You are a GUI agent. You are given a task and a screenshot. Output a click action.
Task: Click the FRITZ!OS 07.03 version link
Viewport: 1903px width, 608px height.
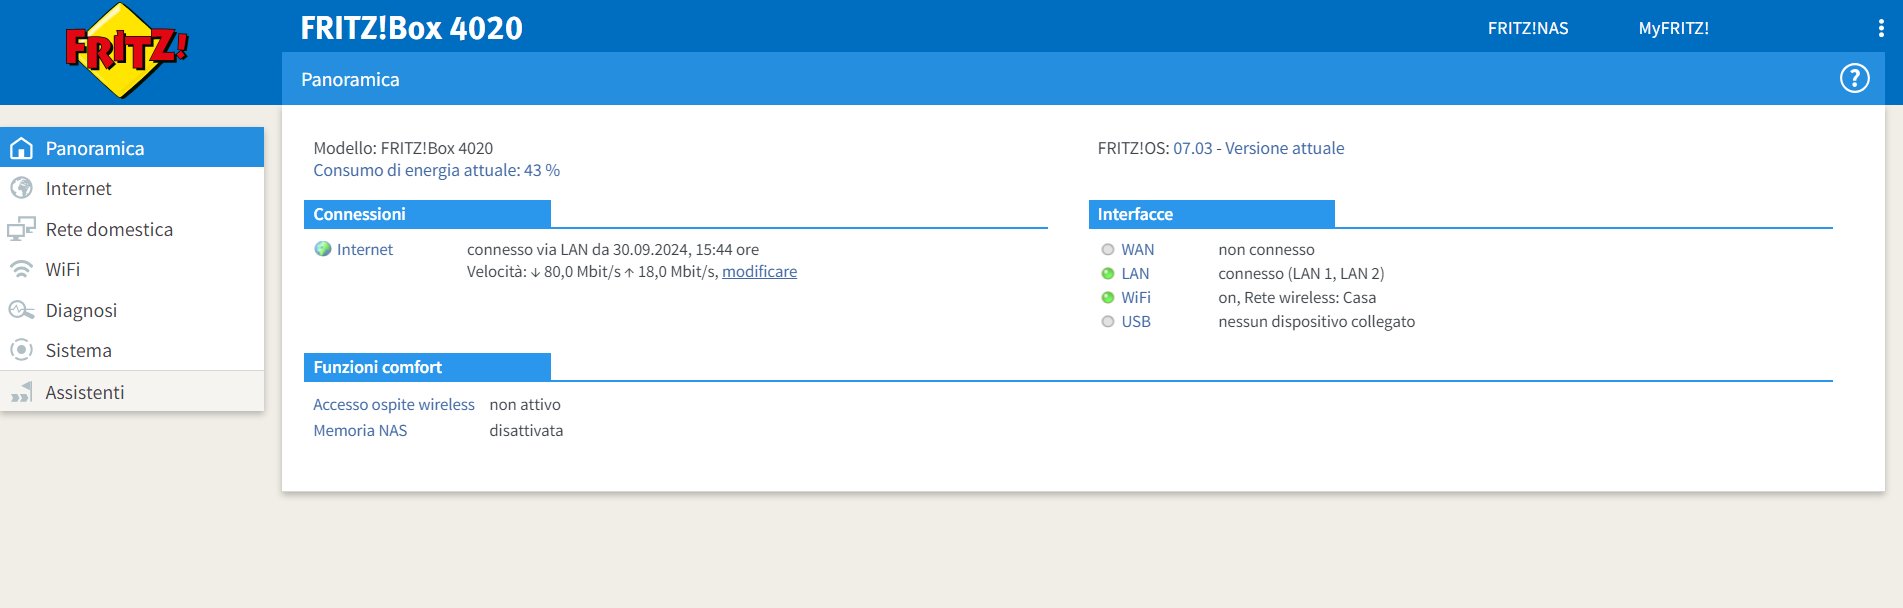pos(1258,148)
